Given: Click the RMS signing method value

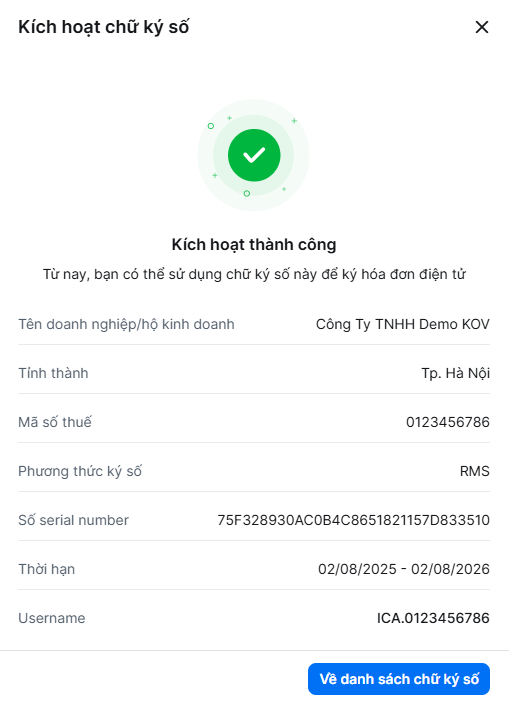Looking at the screenshot, I should (475, 471).
